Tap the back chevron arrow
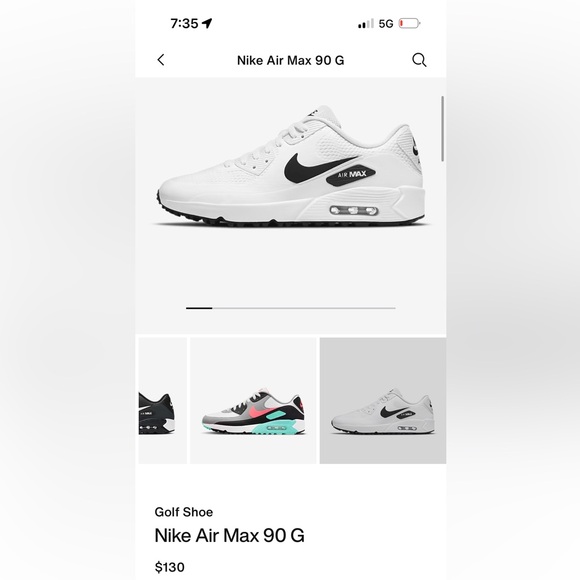580x580 pixels. pos(161,60)
